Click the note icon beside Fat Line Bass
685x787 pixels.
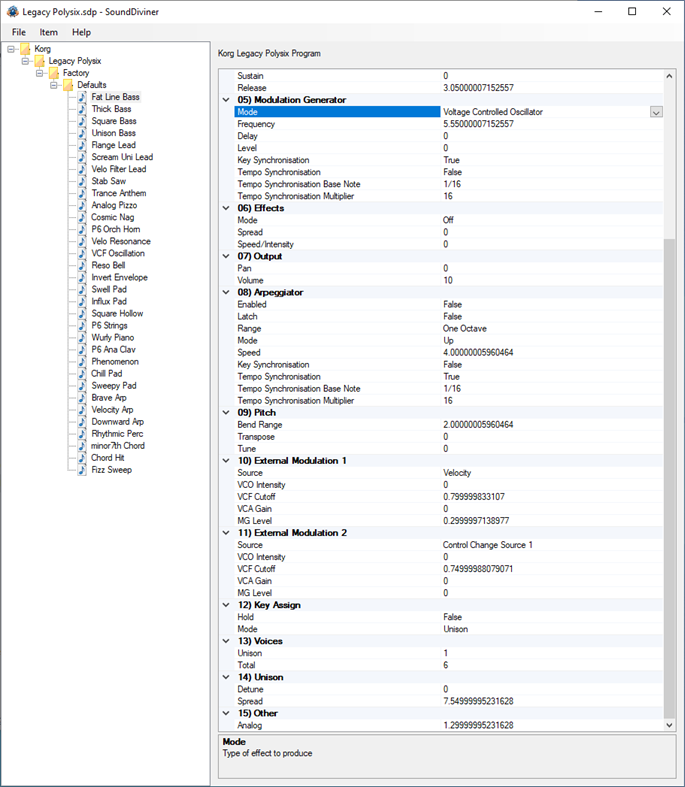[82, 97]
